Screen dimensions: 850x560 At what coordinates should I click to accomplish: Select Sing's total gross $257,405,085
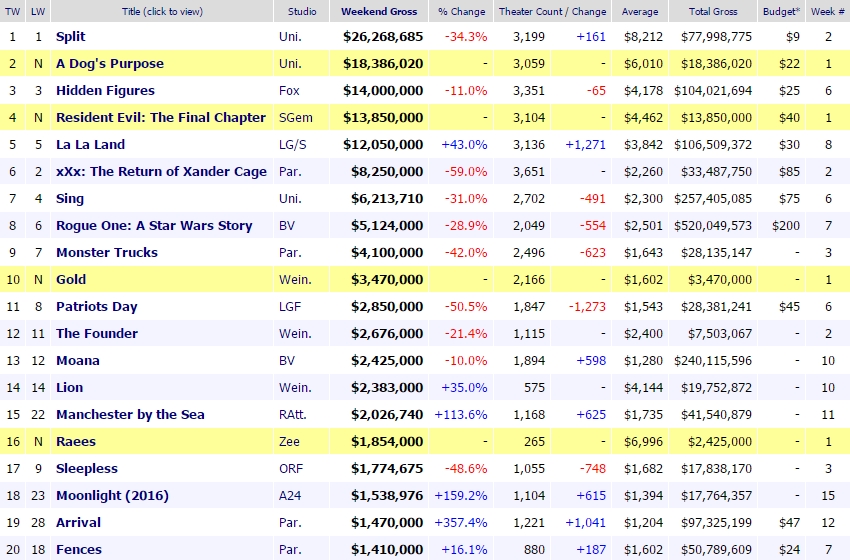713,199
